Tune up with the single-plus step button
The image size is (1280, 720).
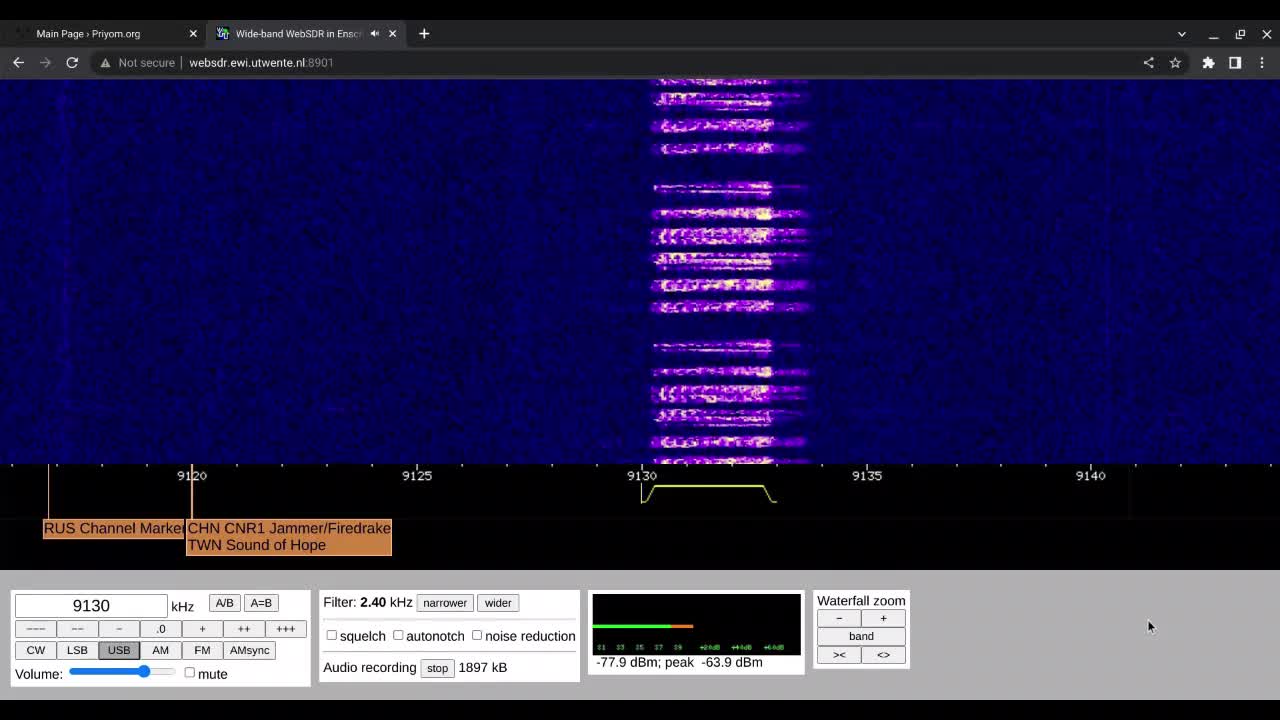[202, 629]
